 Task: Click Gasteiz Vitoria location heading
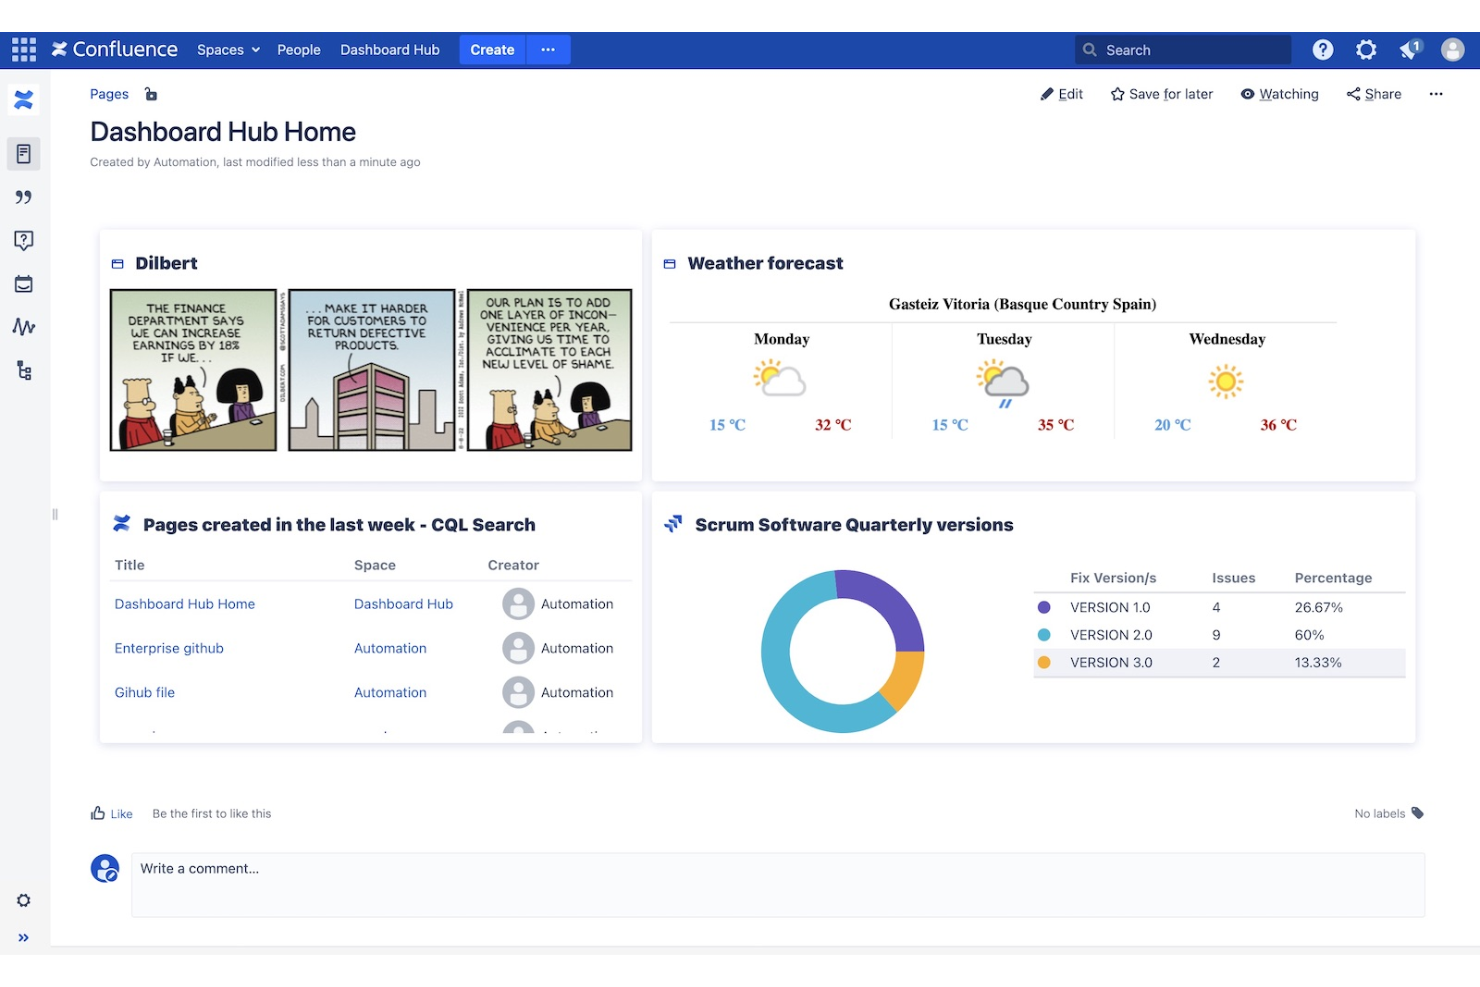(1022, 304)
